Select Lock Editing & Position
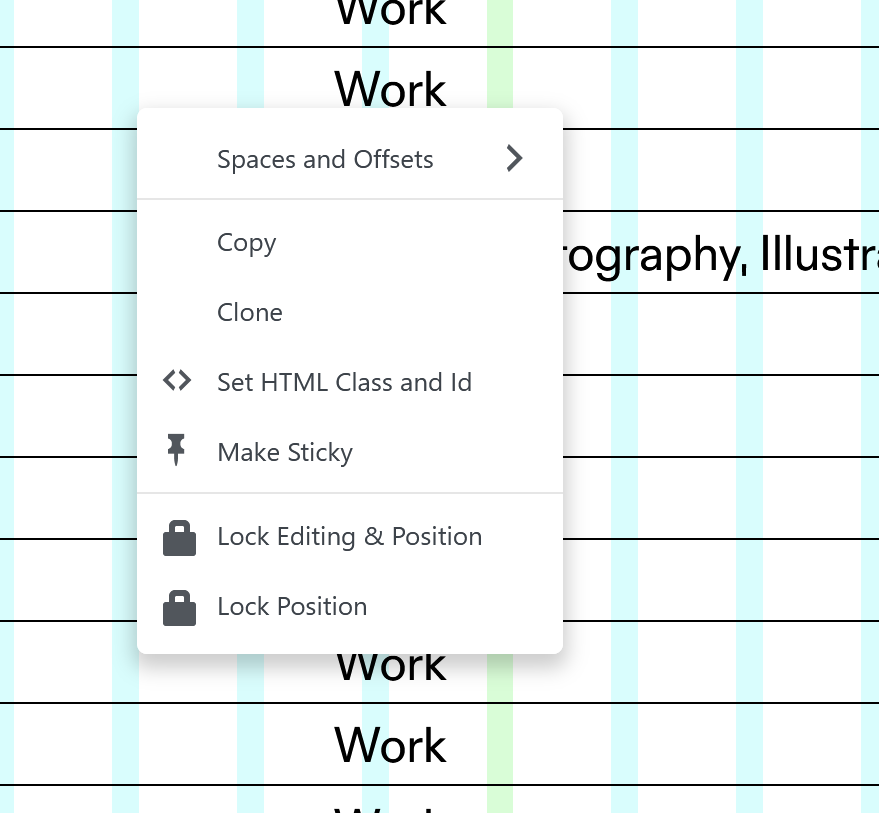 [x=349, y=537]
